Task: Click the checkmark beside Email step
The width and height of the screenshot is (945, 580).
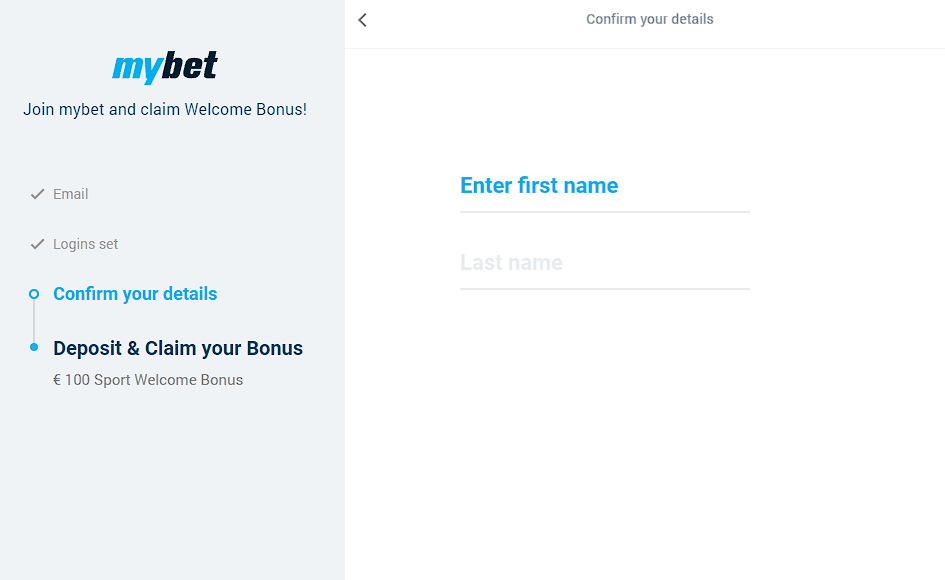Action: (37, 194)
